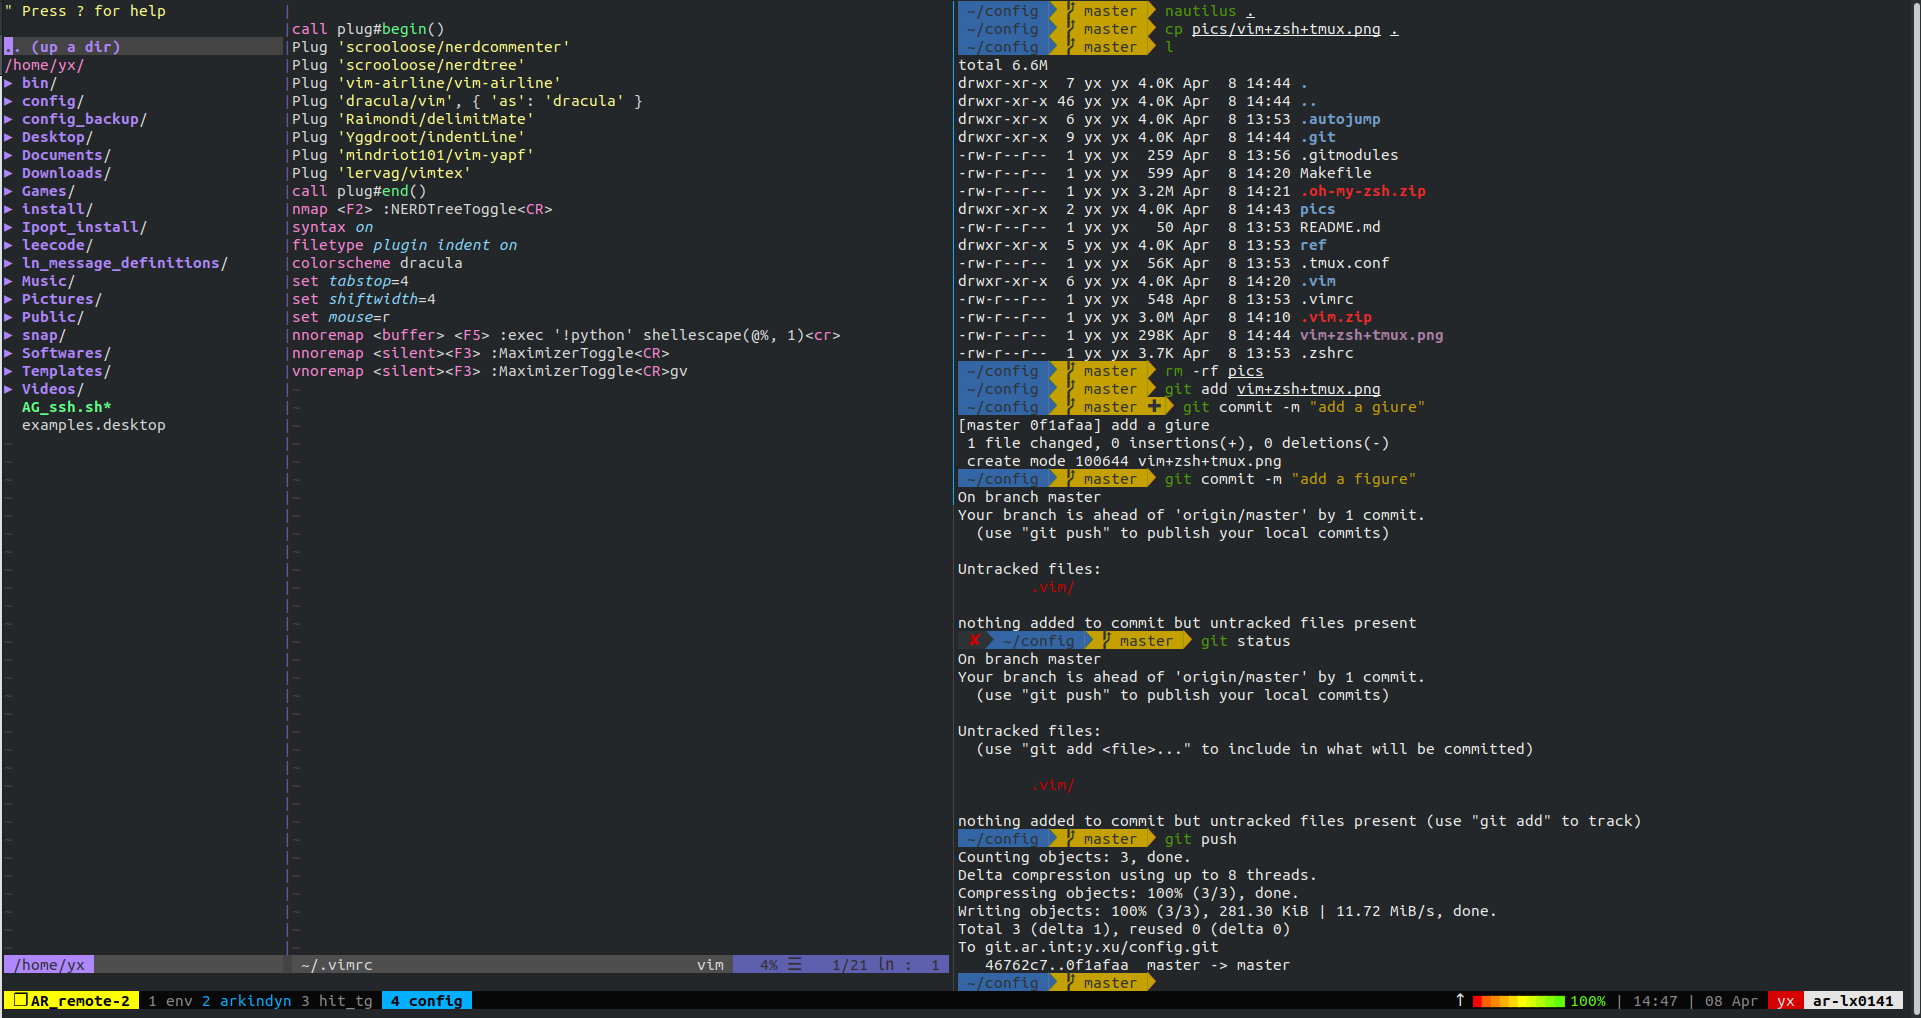Click the 'ar-lx0141' hostname segment

pyautogui.click(x=1853, y=1001)
